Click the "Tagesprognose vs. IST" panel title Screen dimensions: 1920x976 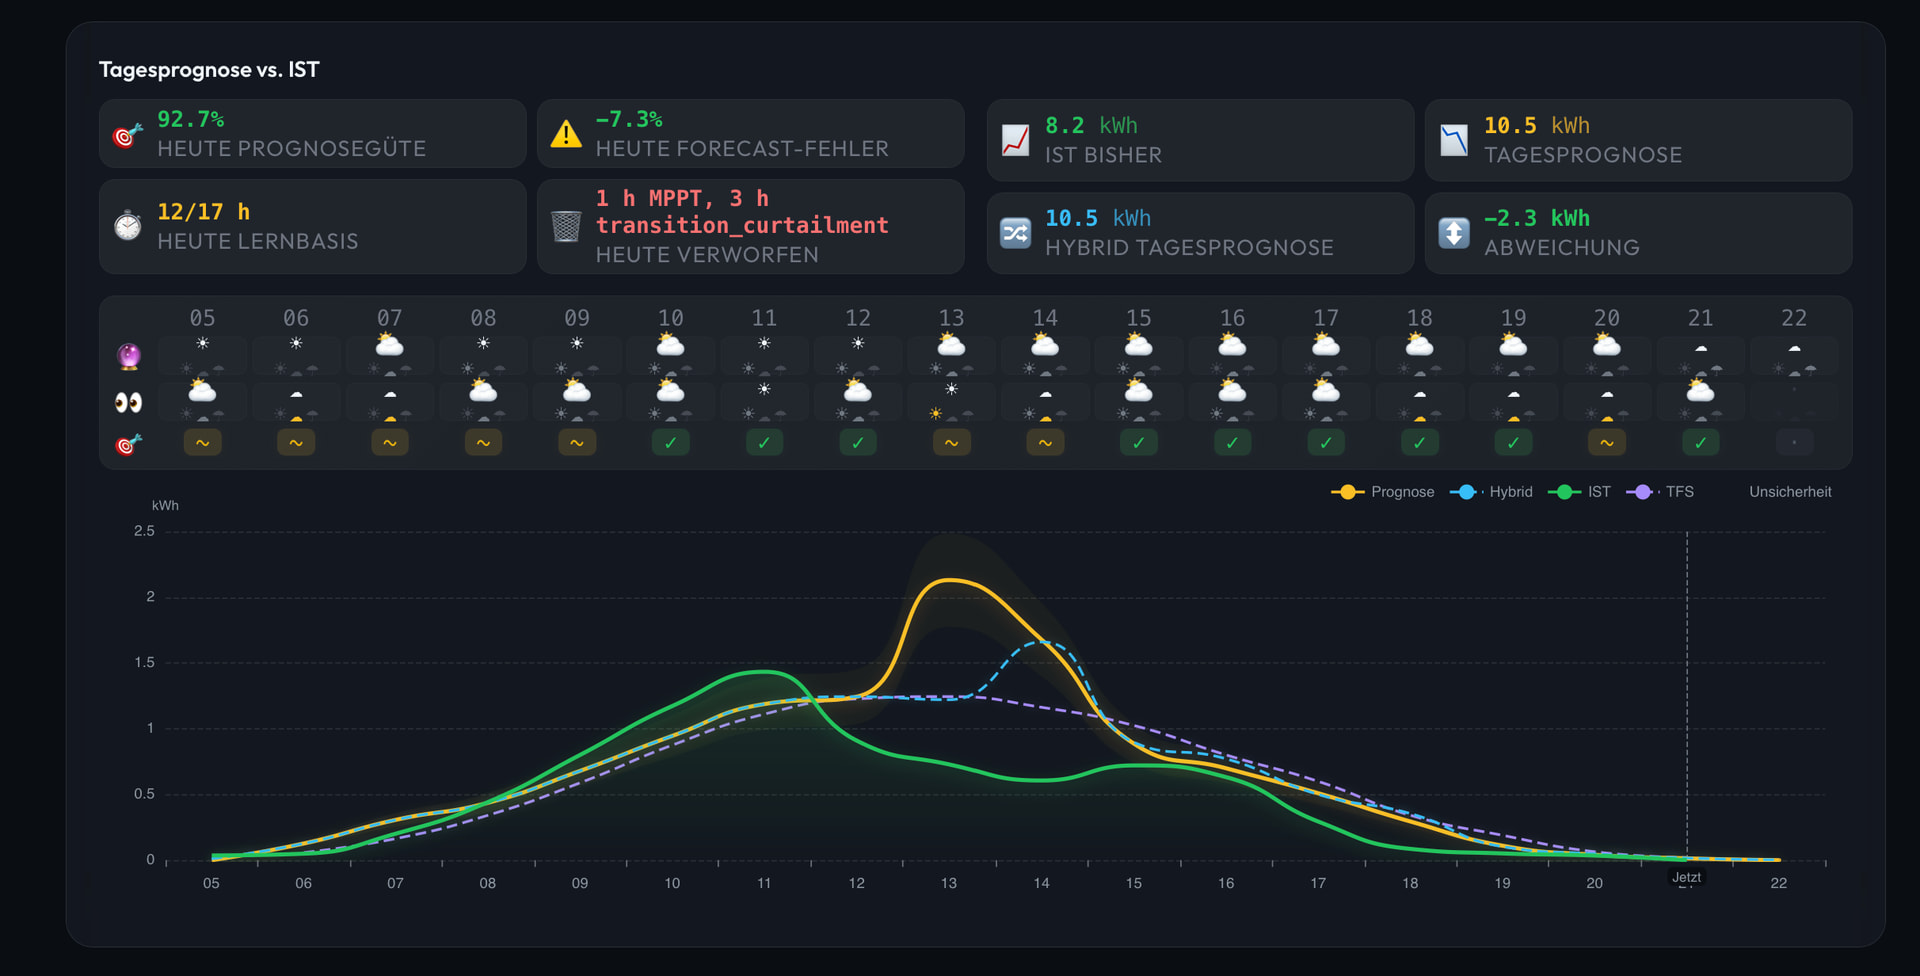pyautogui.click(x=209, y=70)
